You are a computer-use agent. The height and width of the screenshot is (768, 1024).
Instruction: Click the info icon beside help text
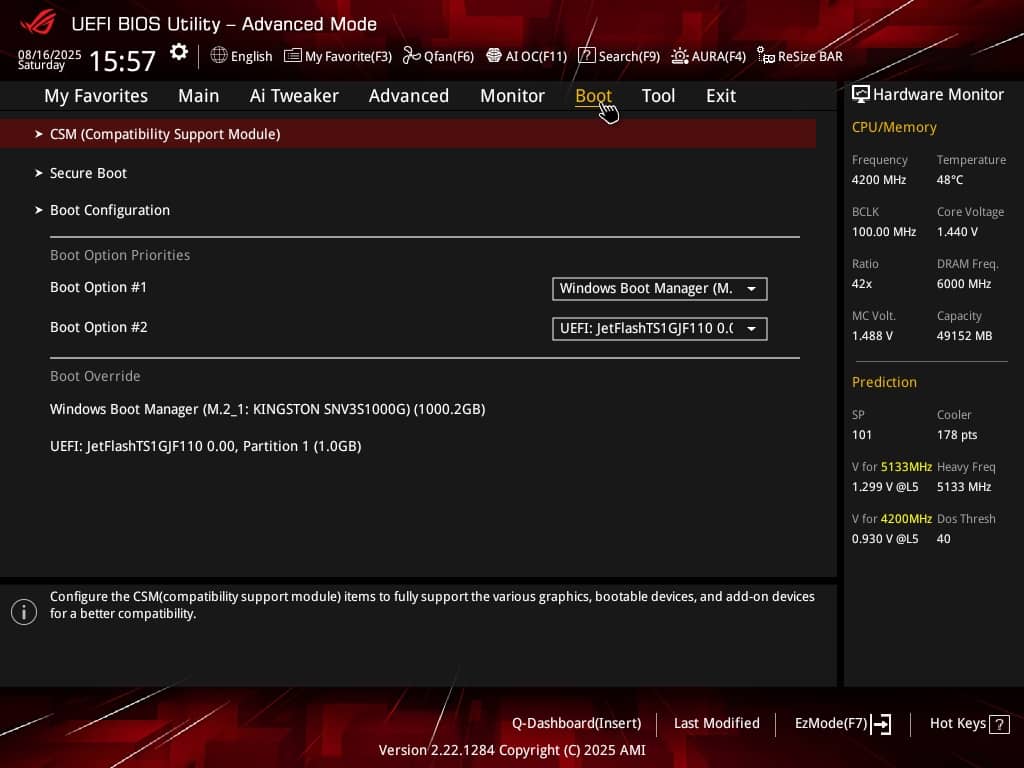24,612
